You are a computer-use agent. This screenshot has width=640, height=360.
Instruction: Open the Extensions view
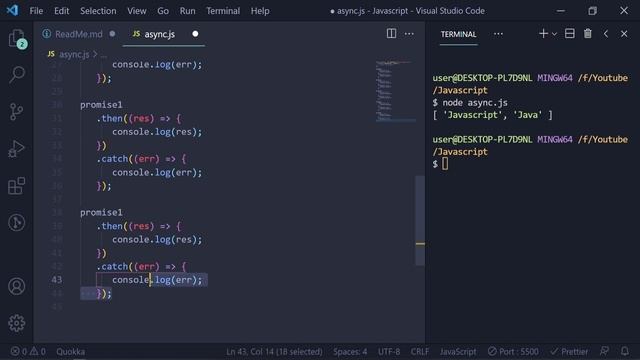[x=17, y=186]
